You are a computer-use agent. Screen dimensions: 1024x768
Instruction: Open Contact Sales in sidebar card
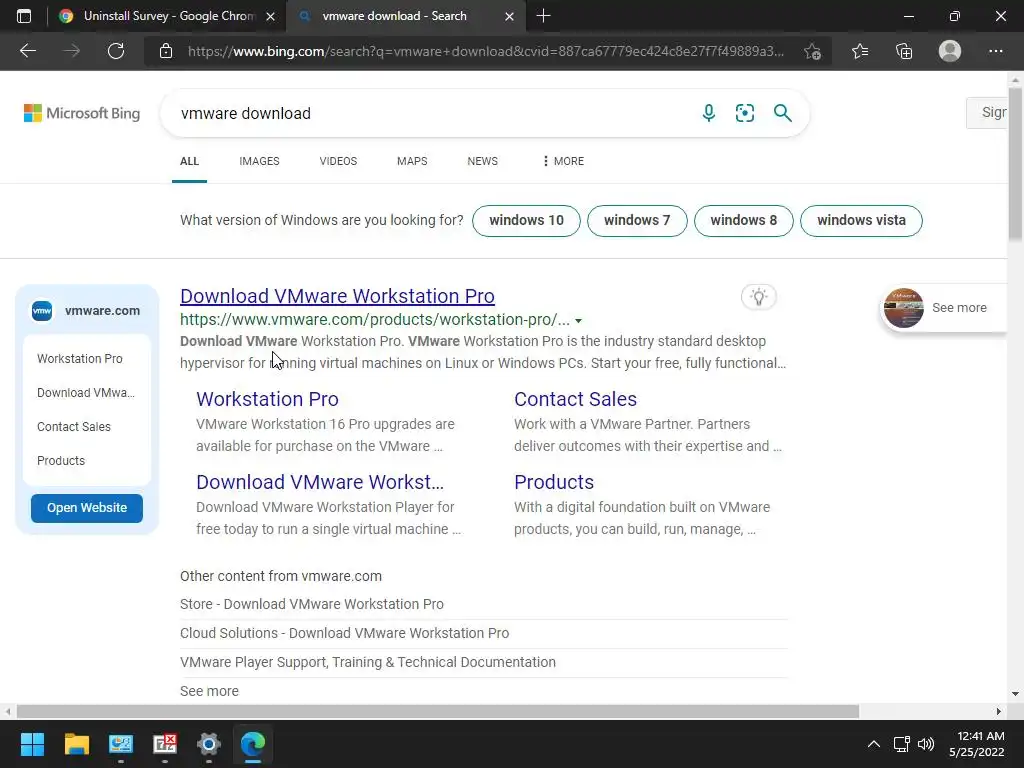74,426
